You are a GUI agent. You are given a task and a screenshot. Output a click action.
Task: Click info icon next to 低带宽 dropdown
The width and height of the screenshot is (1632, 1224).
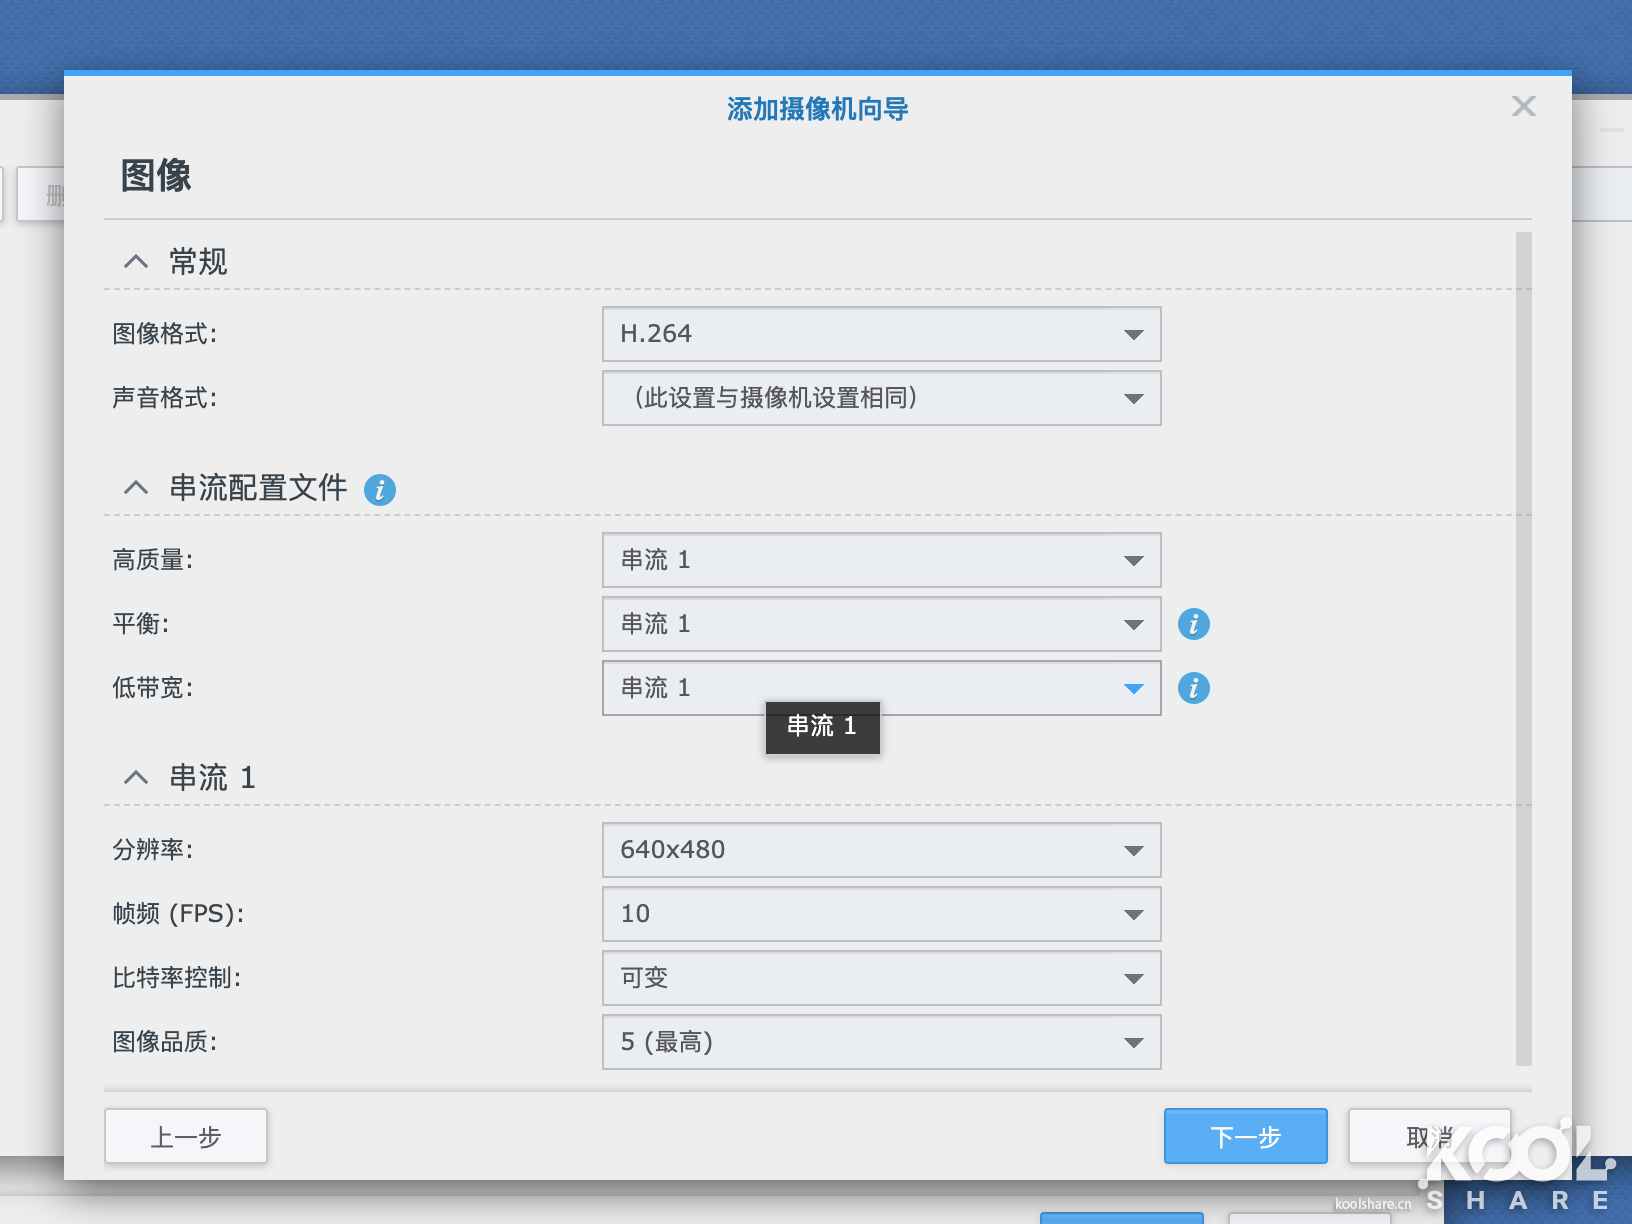(x=1194, y=688)
